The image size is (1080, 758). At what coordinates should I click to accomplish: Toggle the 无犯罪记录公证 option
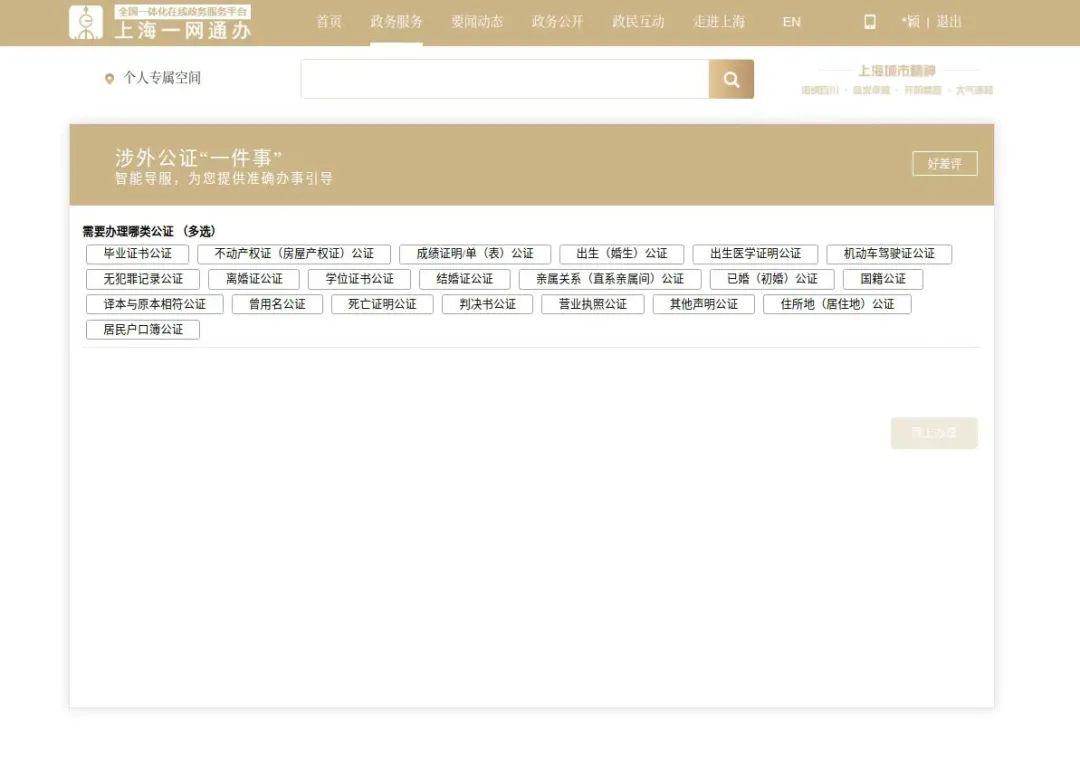pyautogui.click(x=143, y=279)
